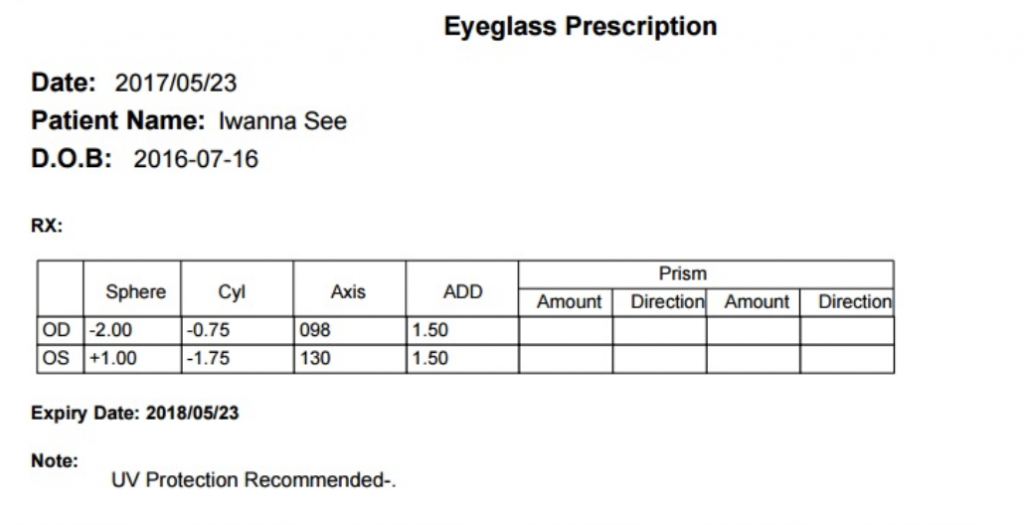The image size is (1024, 525).
Task: Select the OD row label
Action: [x=56, y=330]
